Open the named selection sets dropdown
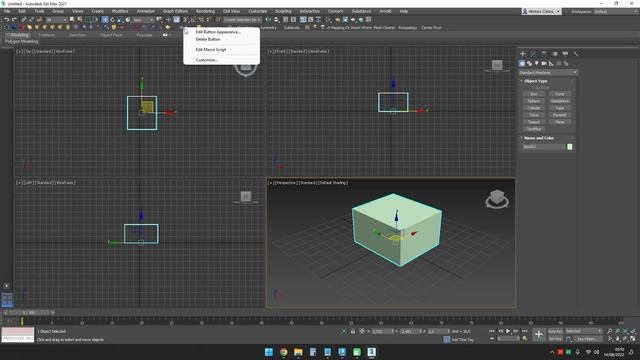This screenshot has height=360, width=640. point(242,19)
